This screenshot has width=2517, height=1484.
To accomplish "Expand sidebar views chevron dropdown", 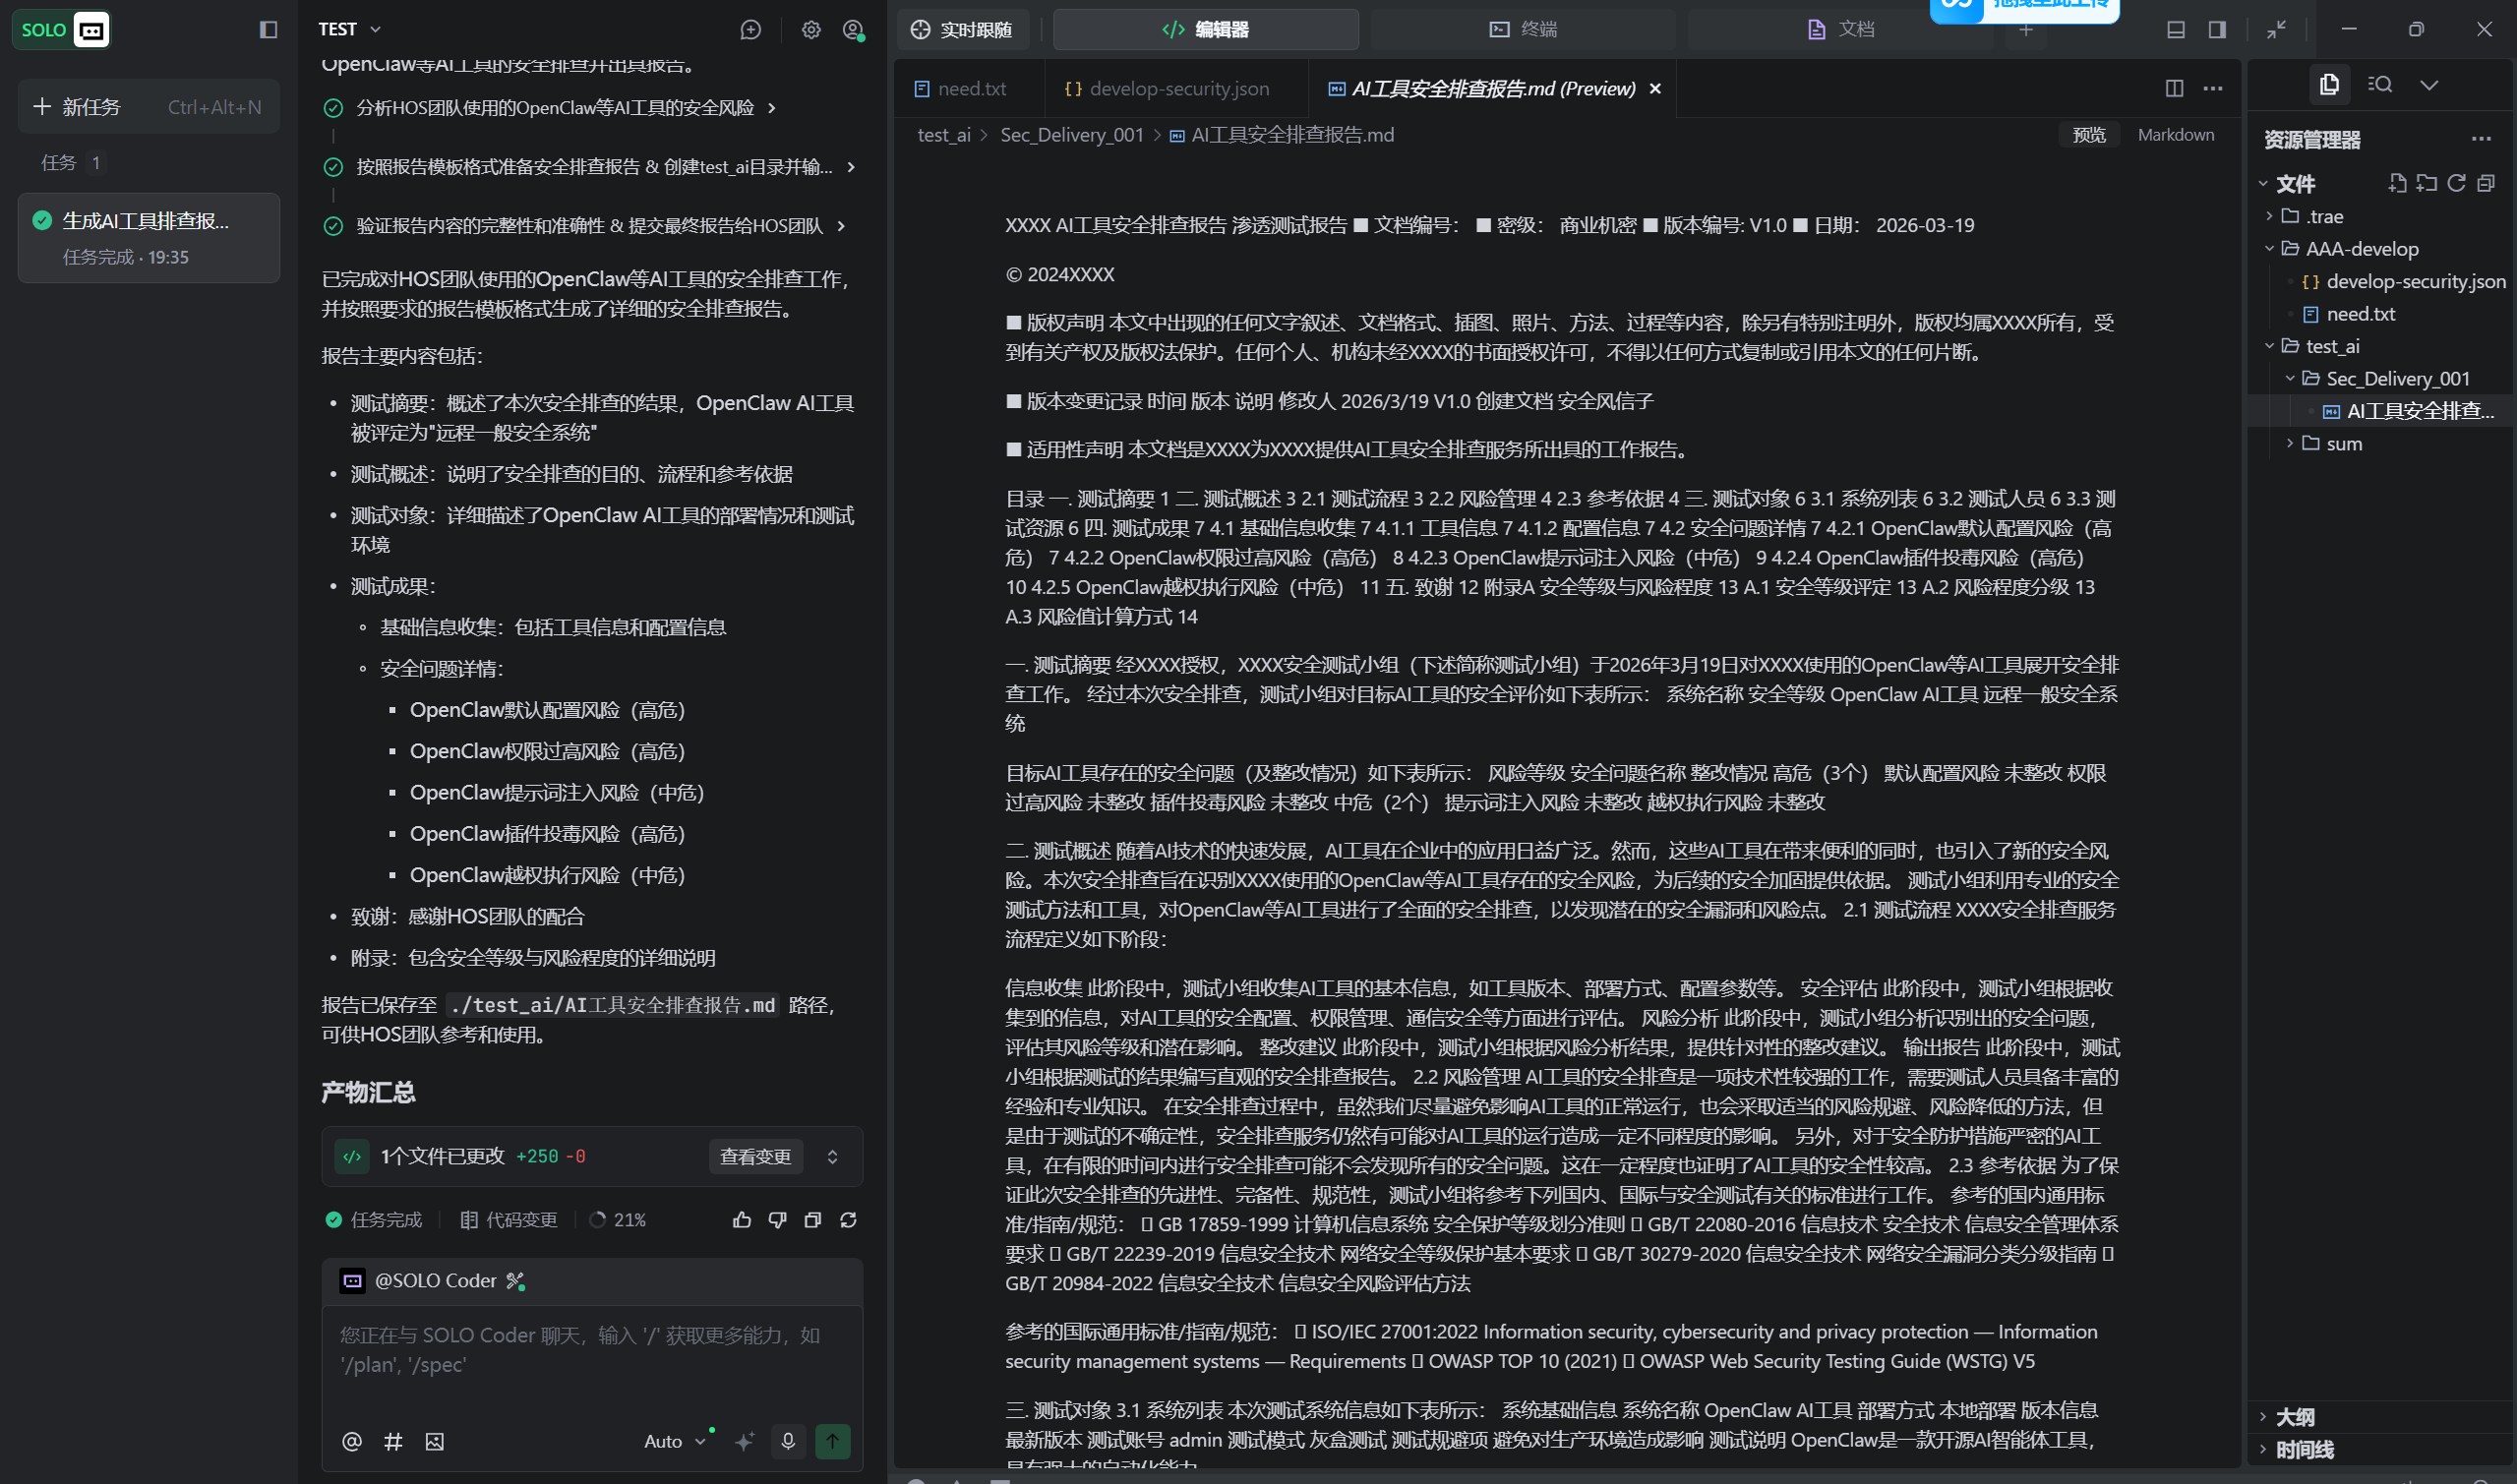I will point(2429,85).
